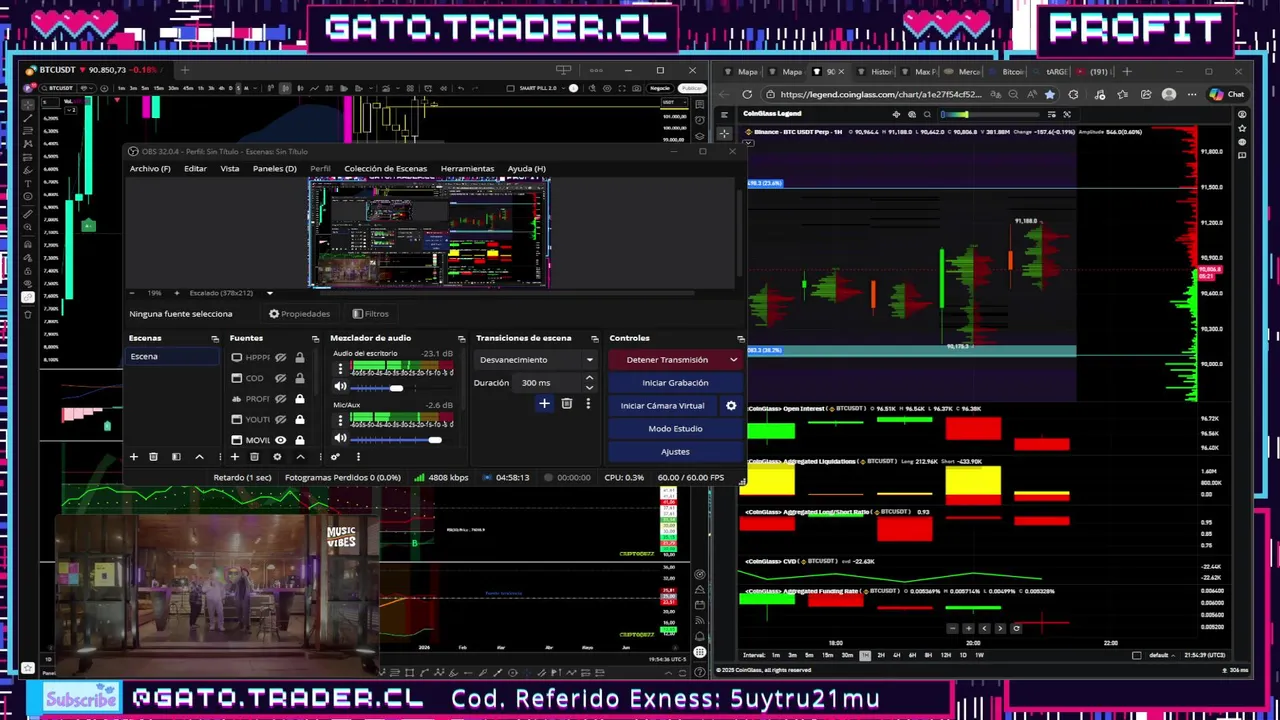
Task: Bookmark the CoinGlass page with star icon
Action: pyautogui.click(x=1049, y=94)
